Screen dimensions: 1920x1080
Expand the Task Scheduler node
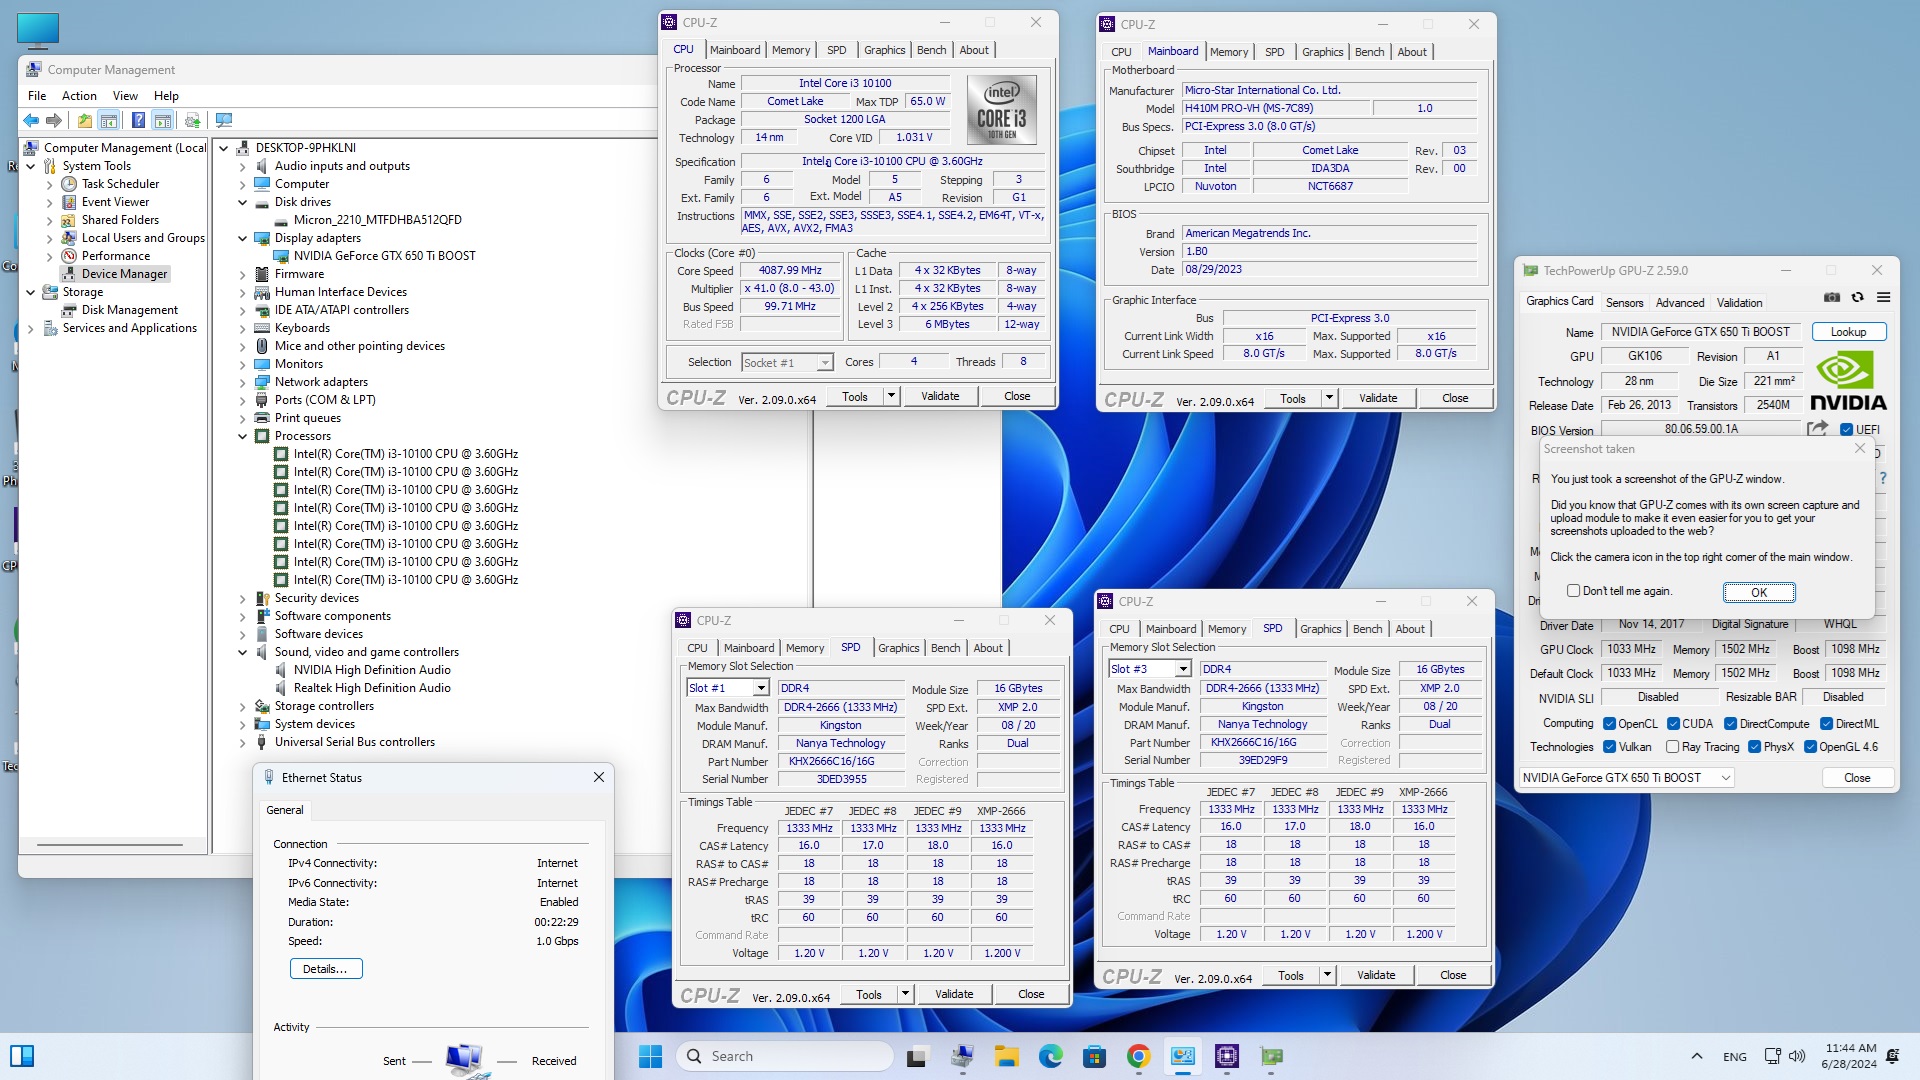(x=50, y=184)
